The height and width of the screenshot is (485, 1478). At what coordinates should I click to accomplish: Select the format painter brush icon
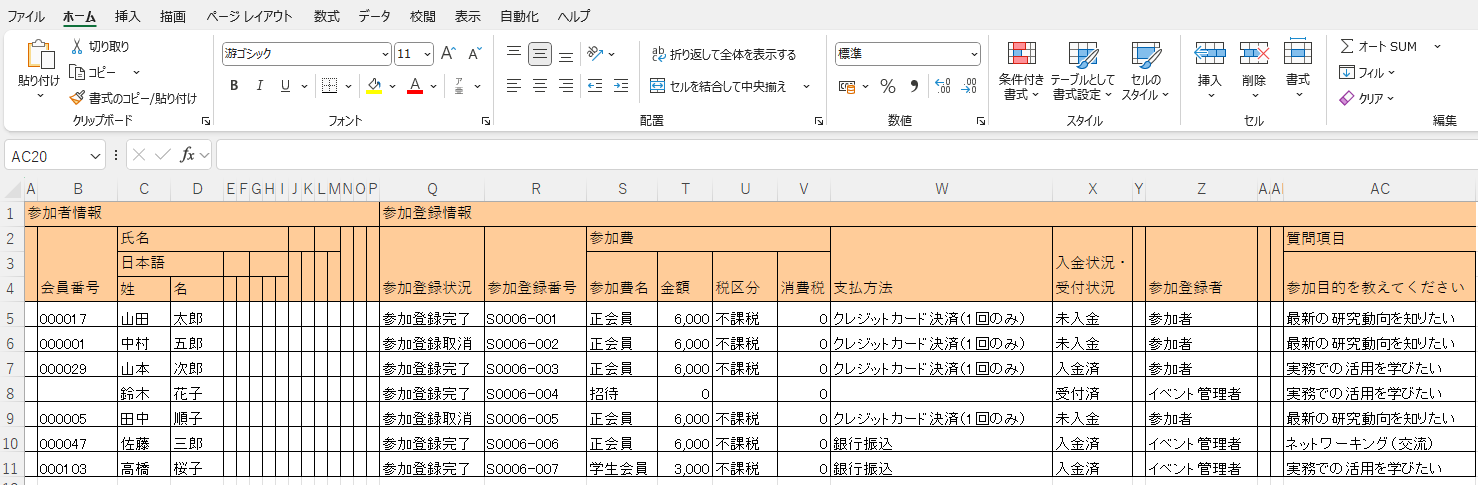click(x=77, y=98)
